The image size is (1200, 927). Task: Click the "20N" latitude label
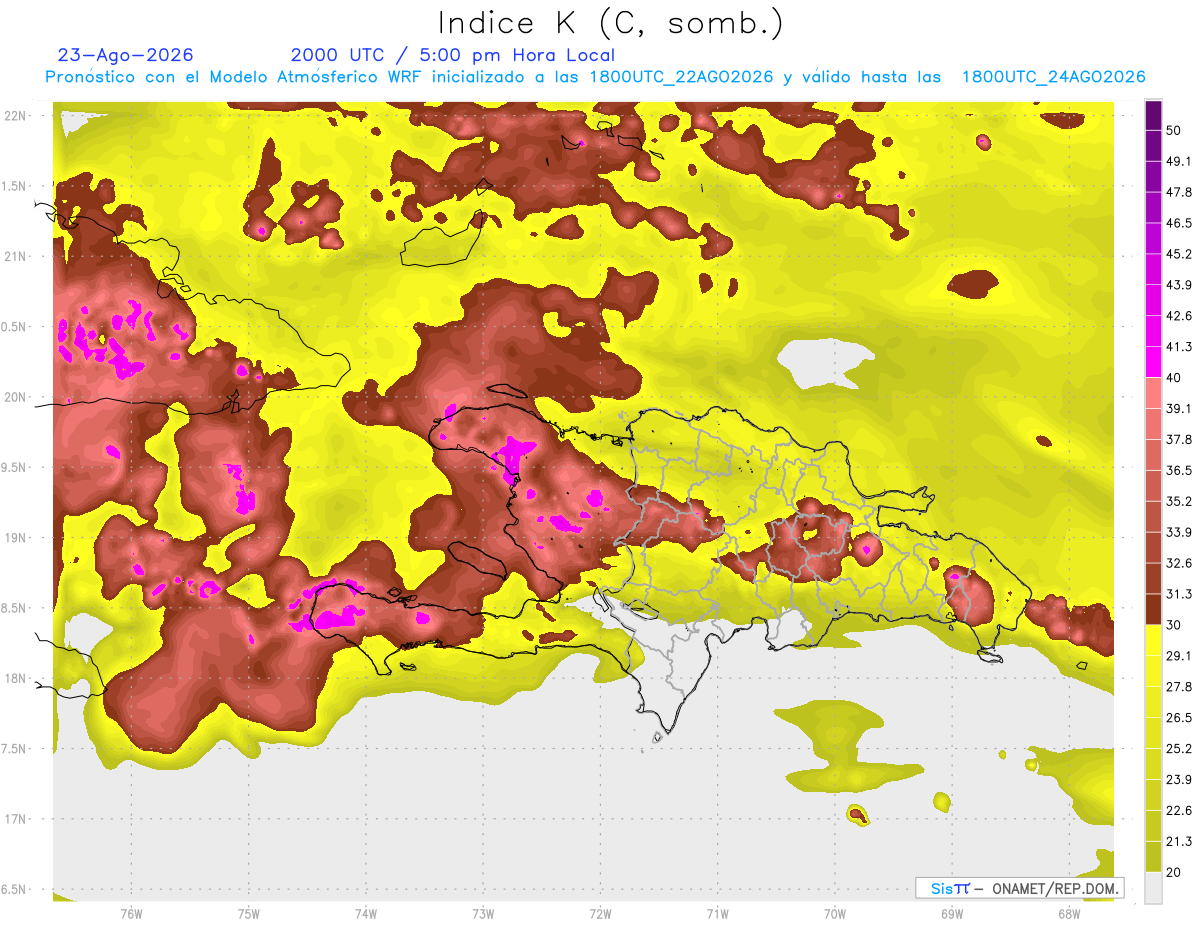(14, 397)
